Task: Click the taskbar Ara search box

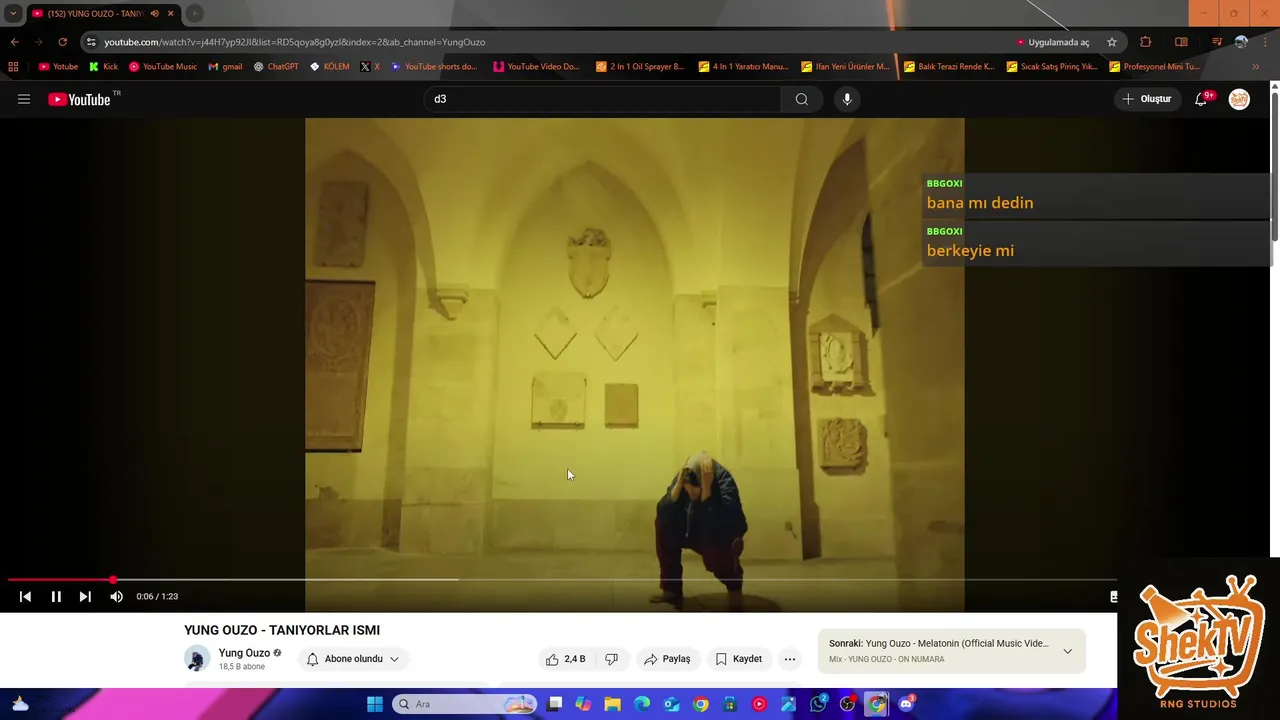Action: pyautogui.click(x=464, y=704)
